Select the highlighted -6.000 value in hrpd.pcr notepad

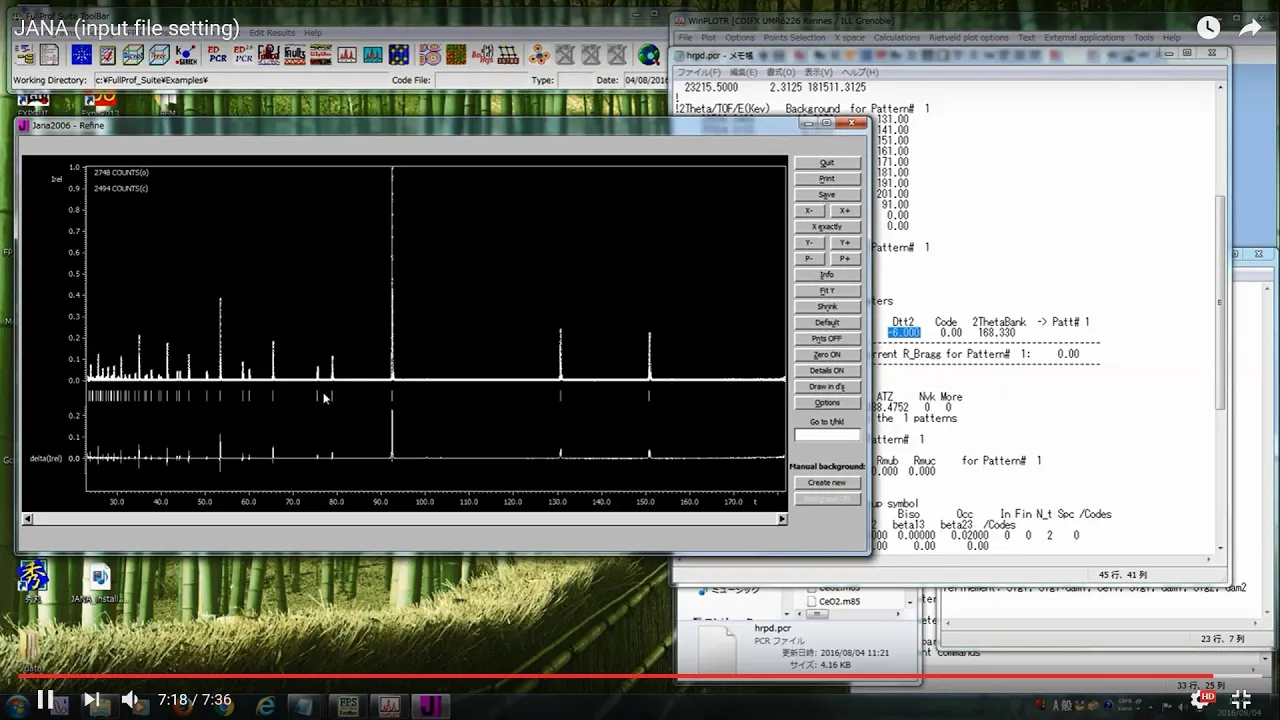pos(904,333)
